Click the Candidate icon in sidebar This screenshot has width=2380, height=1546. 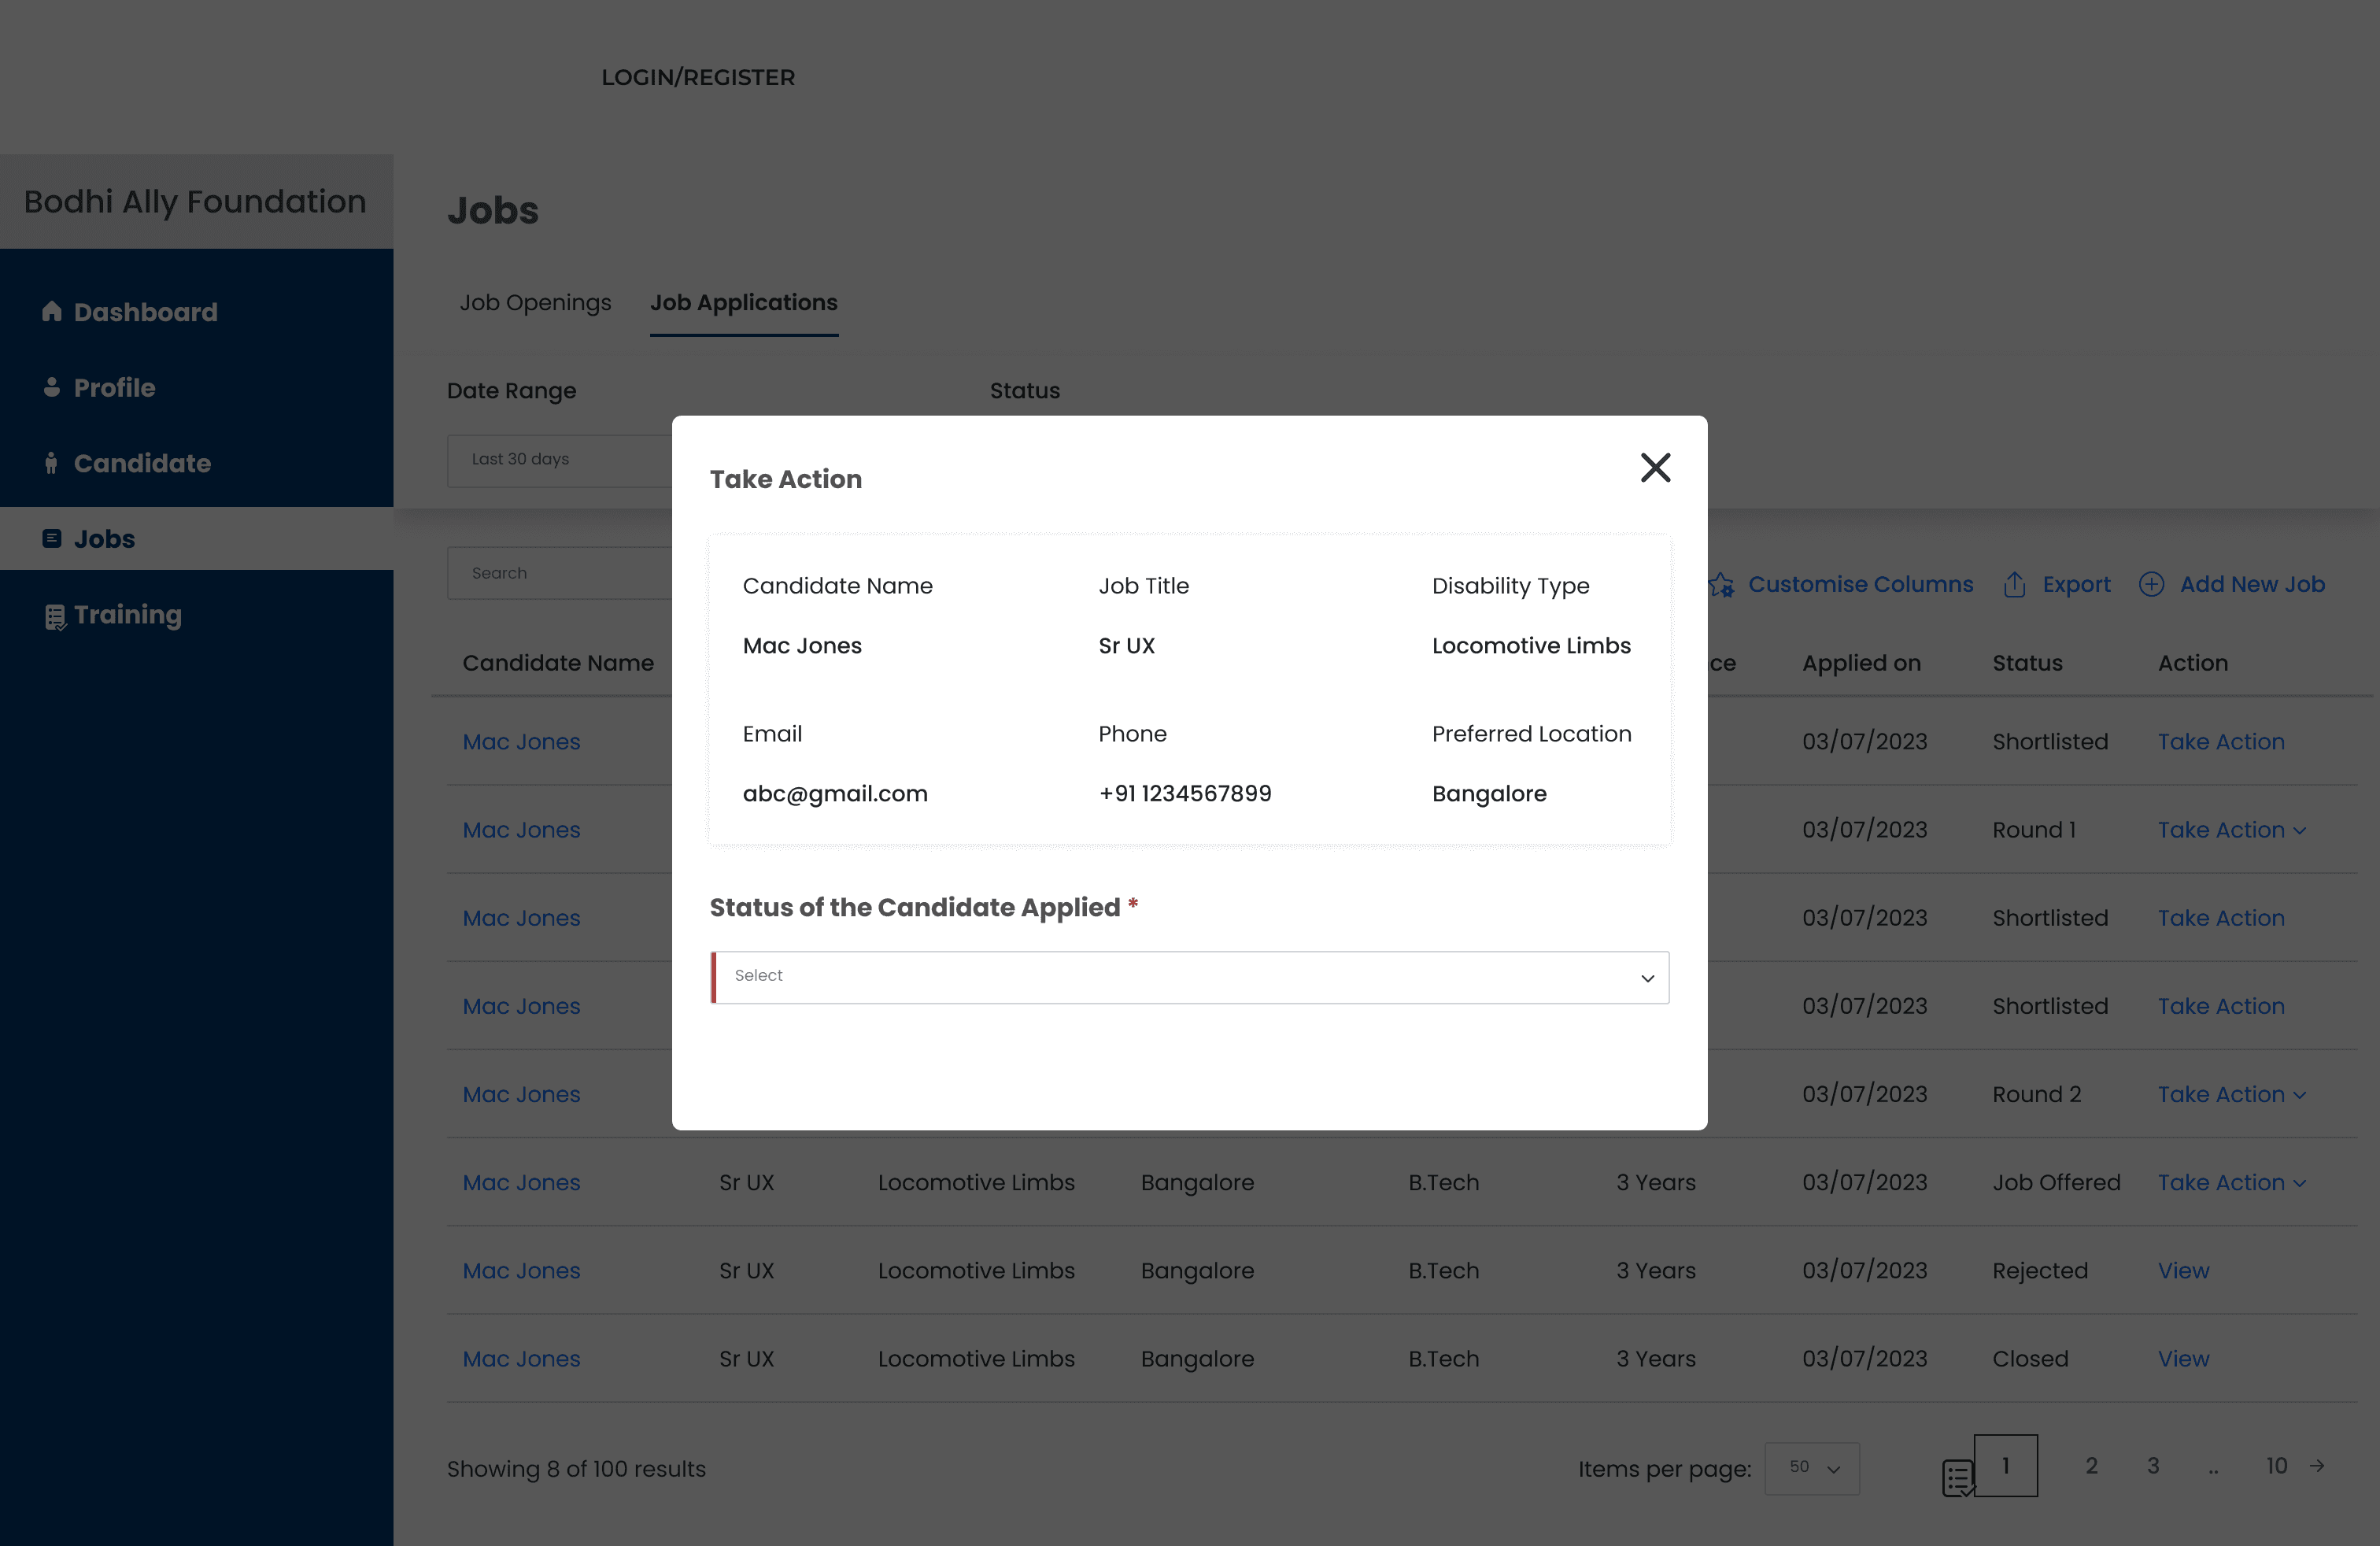(x=51, y=463)
